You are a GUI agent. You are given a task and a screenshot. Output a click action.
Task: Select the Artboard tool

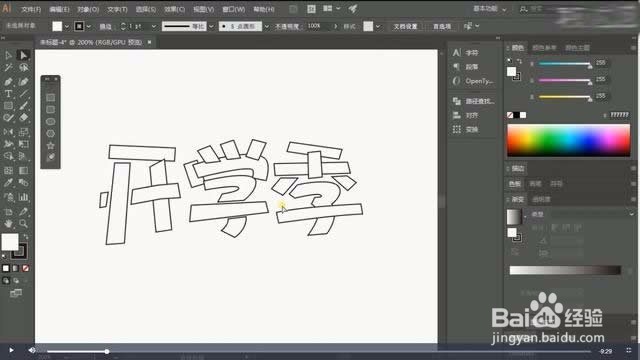pos(8,211)
